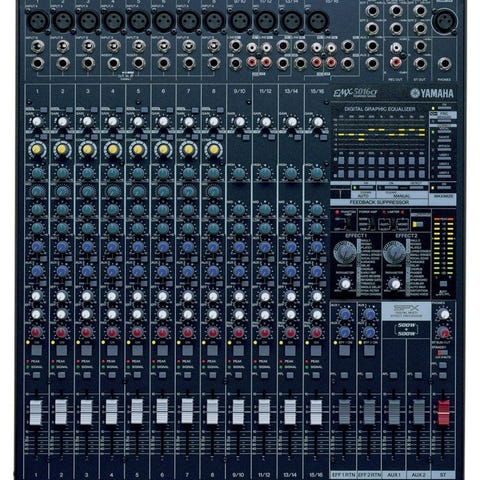Screen dimensions: 480x480
Task: Click the red ST SUB OUT knob
Action: click(444, 332)
